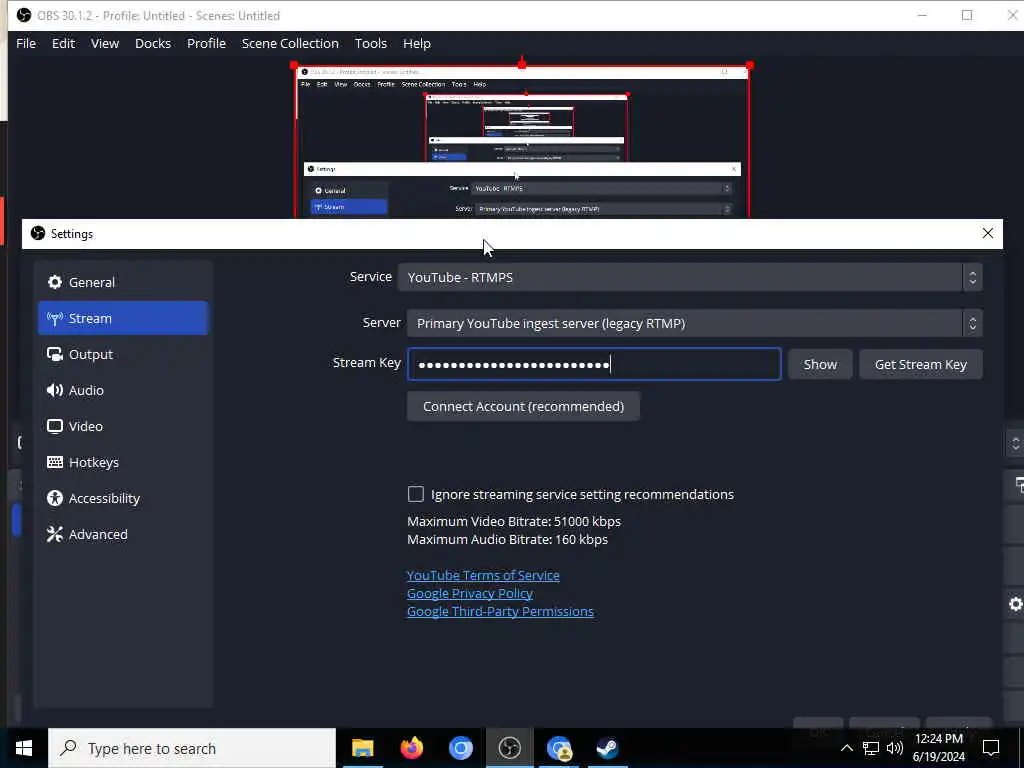Screen dimensions: 1024x768
Task: Switch to Video settings
Action: coord(123,426)
